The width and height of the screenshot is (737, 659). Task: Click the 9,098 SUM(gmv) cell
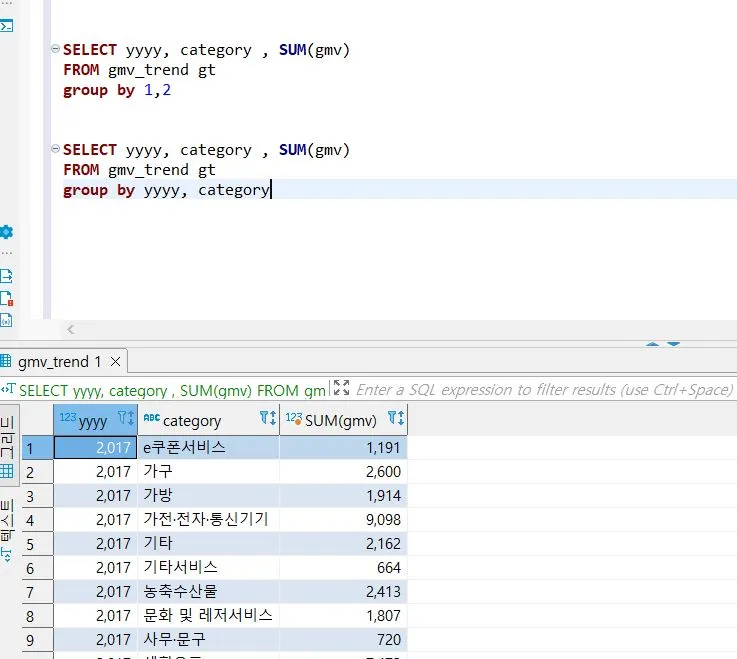click(344, 519)
